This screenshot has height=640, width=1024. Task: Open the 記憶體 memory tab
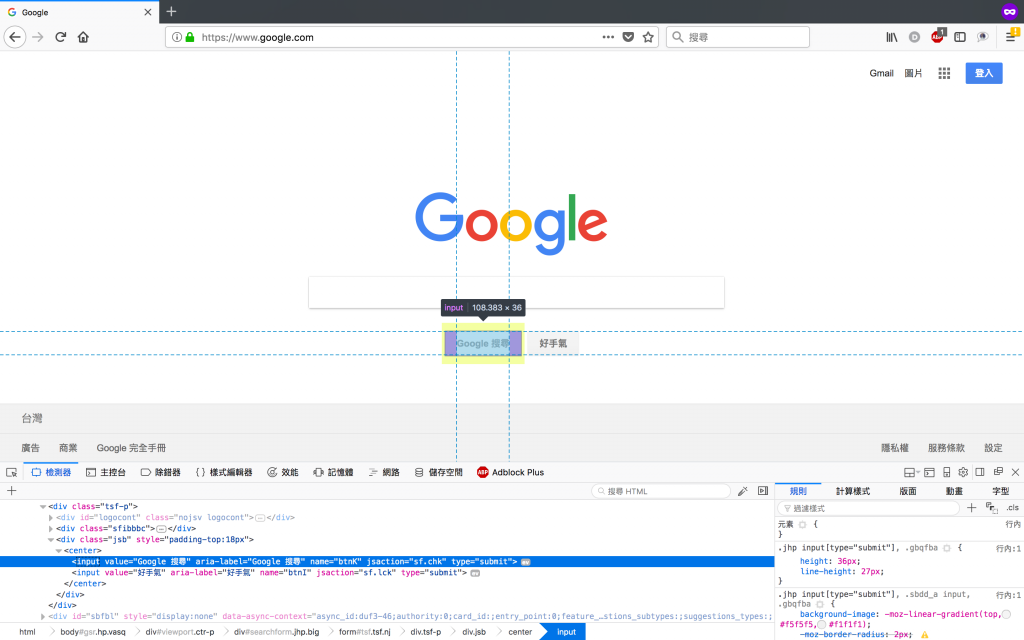tap(333, 472)
